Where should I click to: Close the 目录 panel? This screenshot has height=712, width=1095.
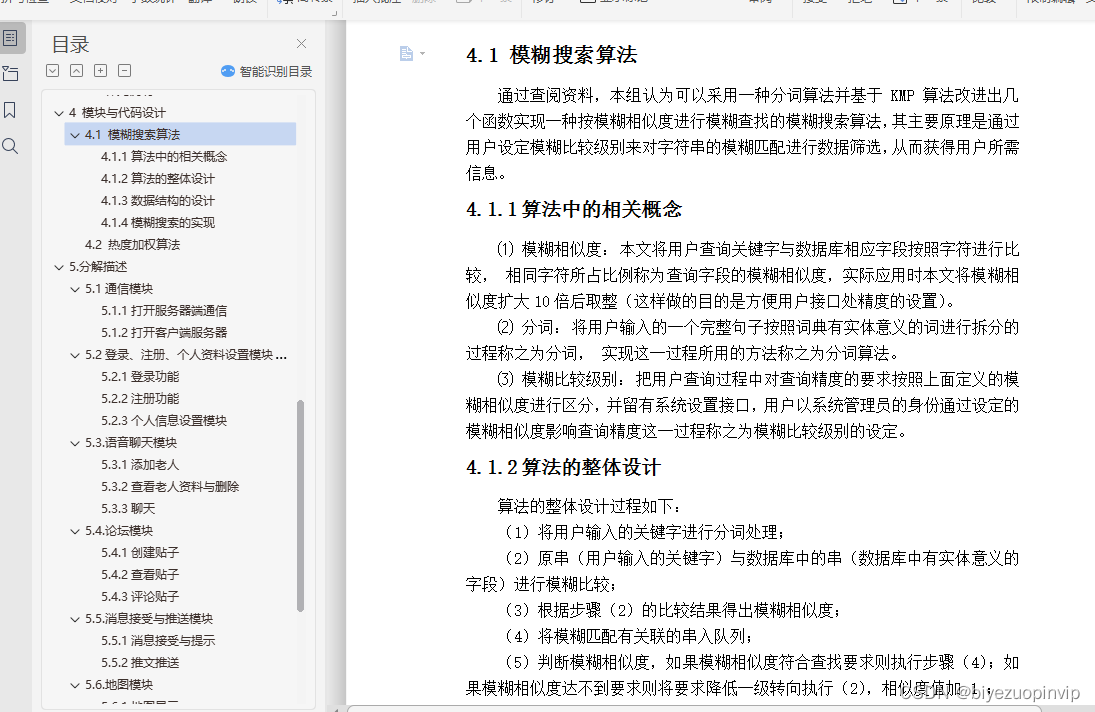tap(301, 43)
